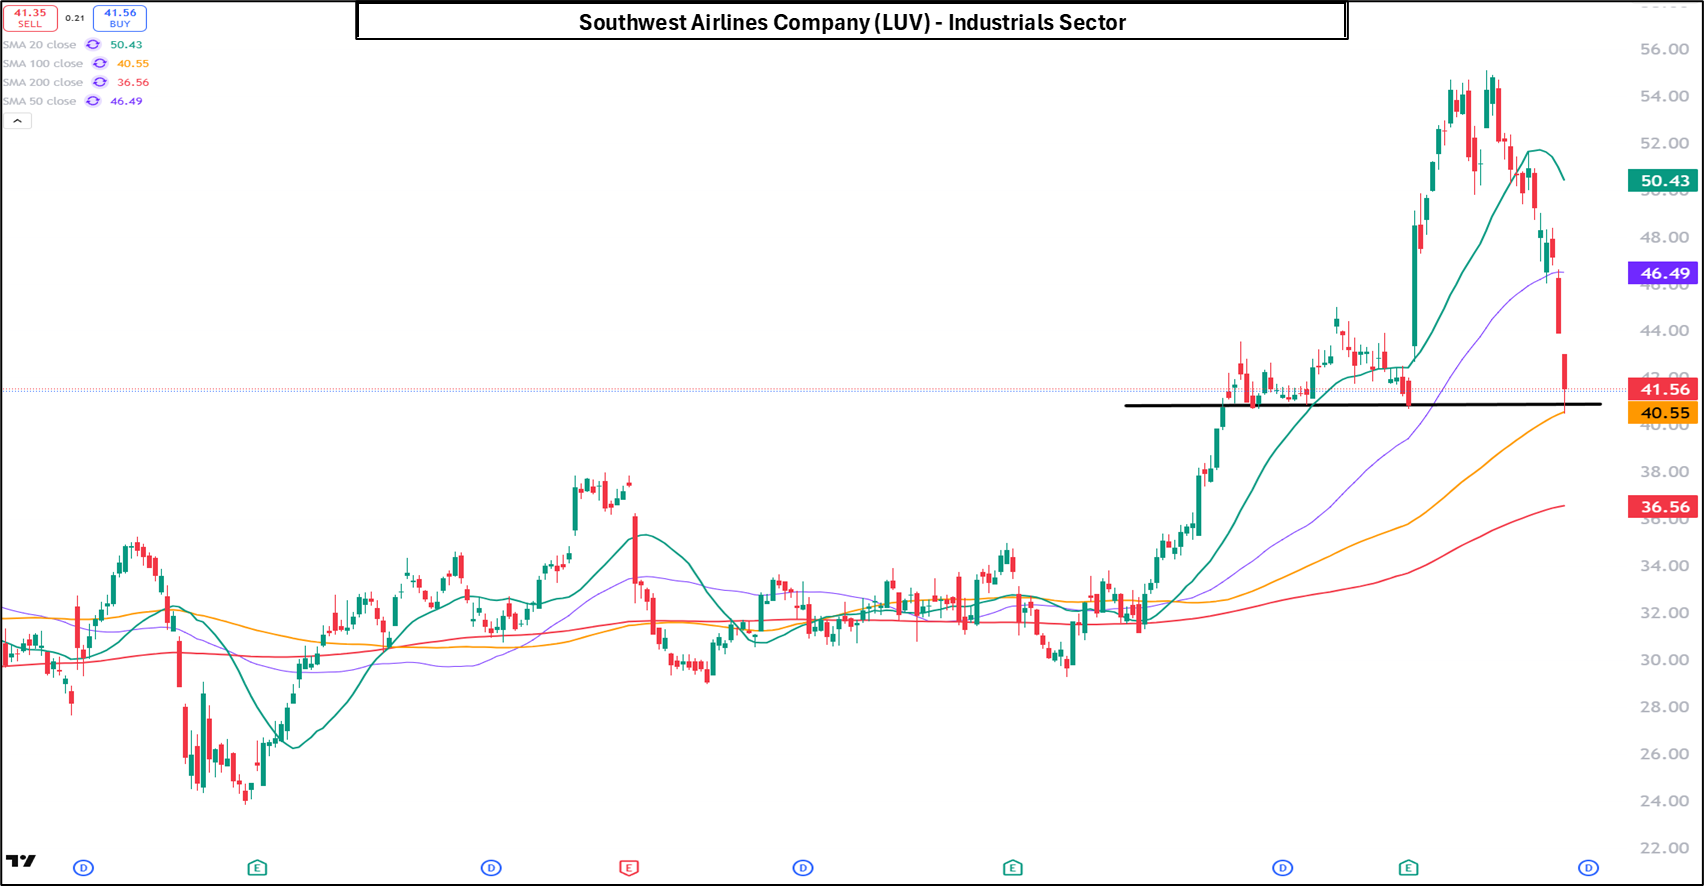Click the 52.00 price axis label

tap(1664, 143)
